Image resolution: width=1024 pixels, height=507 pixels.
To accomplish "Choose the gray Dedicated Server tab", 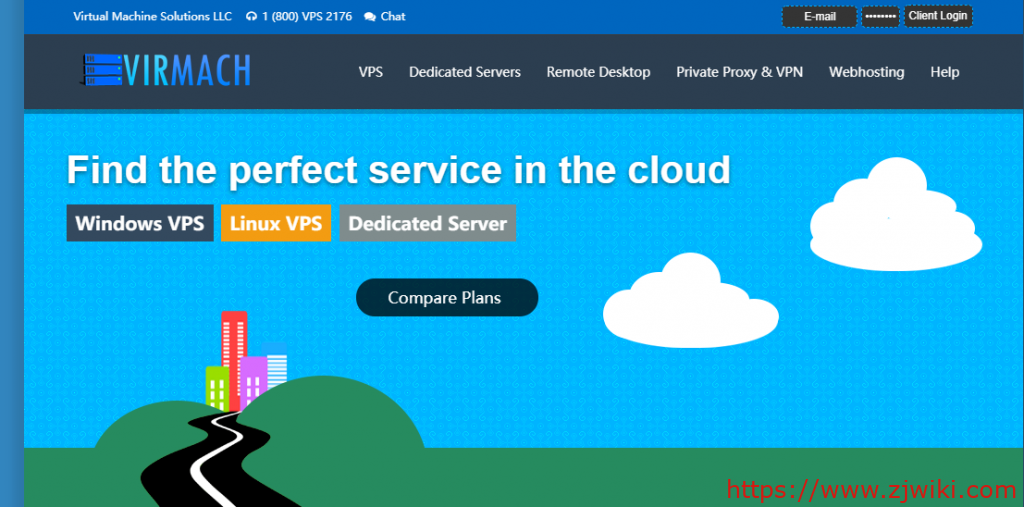I will coord(427,223).
